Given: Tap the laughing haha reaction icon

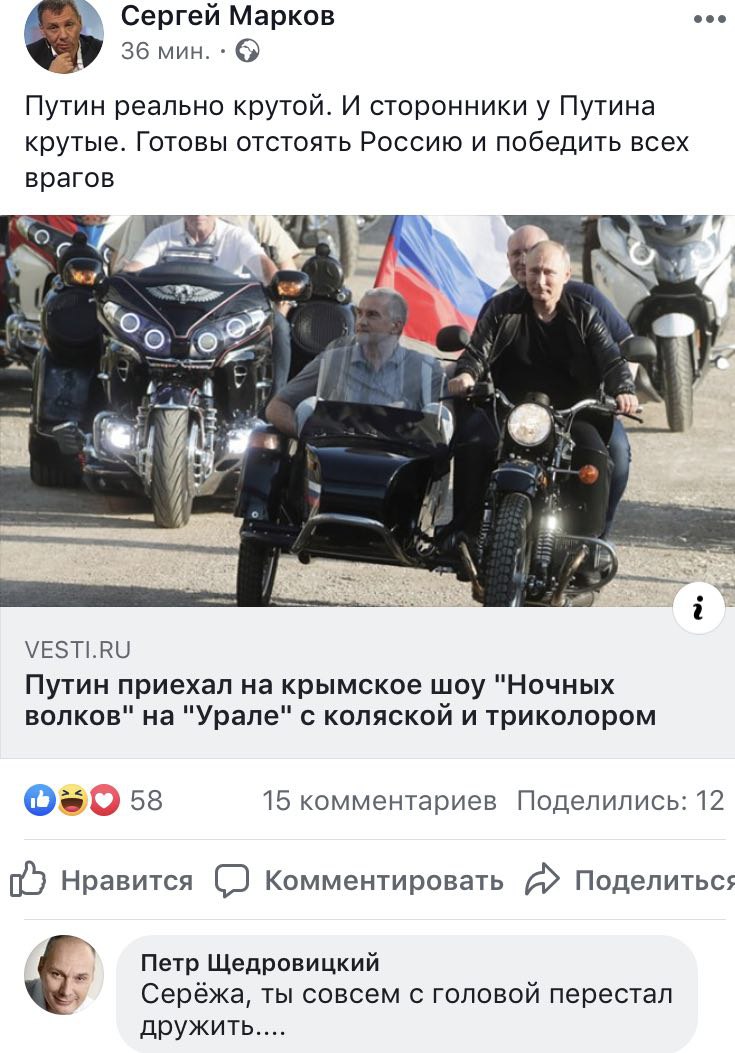Looking at the screenshot, I should [x=72, y=800].
